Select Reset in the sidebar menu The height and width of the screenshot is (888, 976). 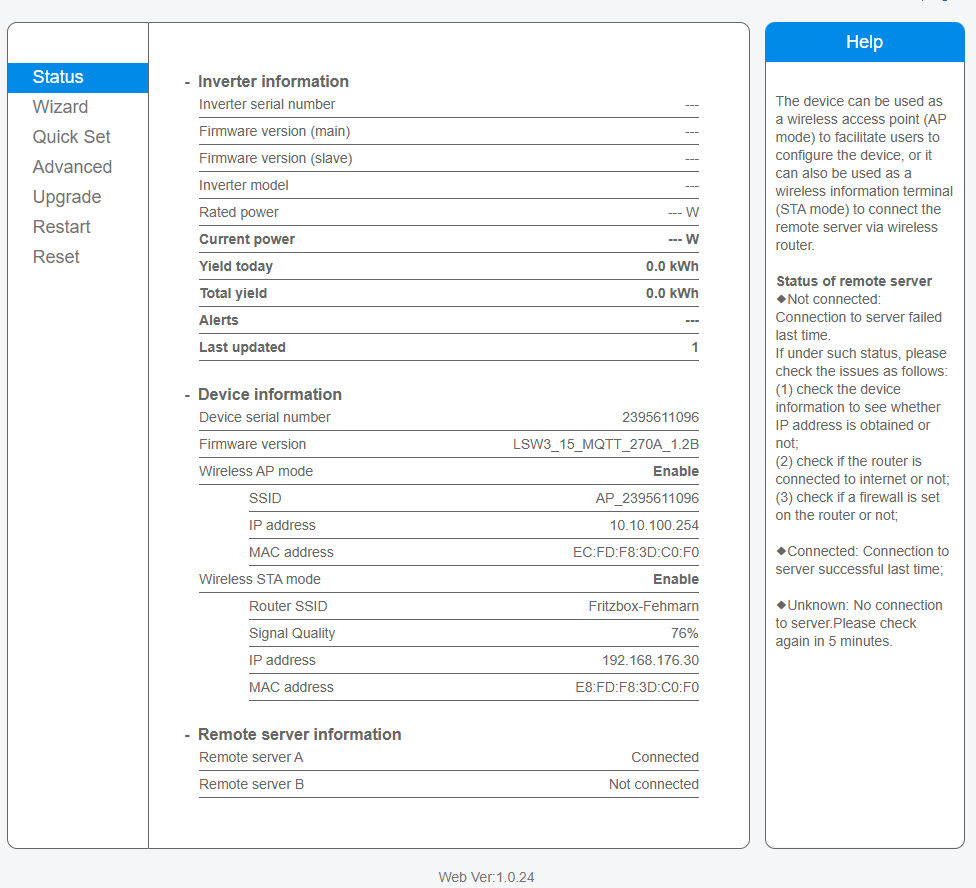(x=56, y=257)
